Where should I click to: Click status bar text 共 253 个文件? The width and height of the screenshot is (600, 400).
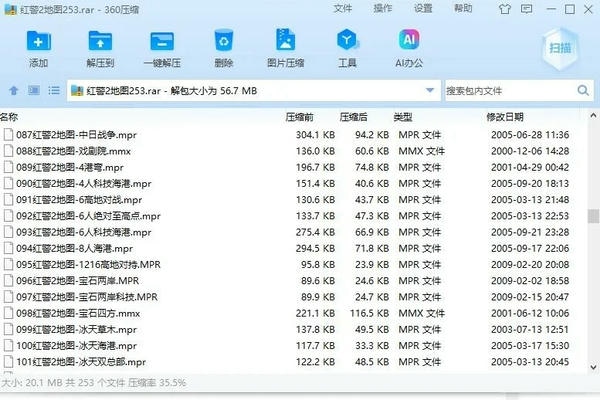96,382
